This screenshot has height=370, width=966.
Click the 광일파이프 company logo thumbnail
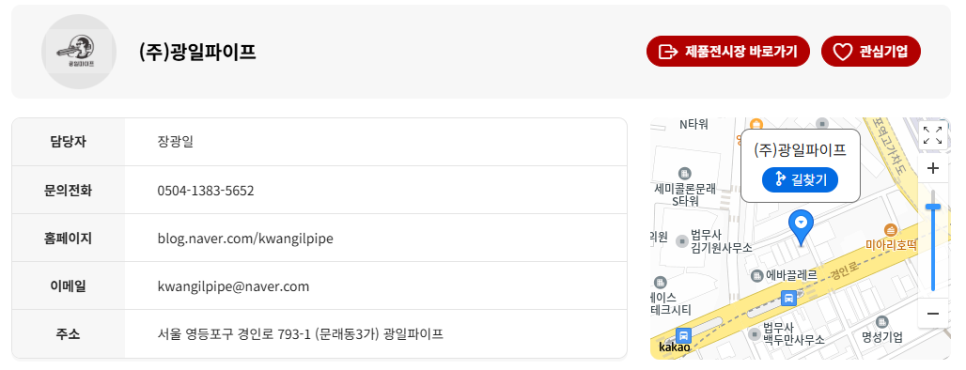click(79, 52)
